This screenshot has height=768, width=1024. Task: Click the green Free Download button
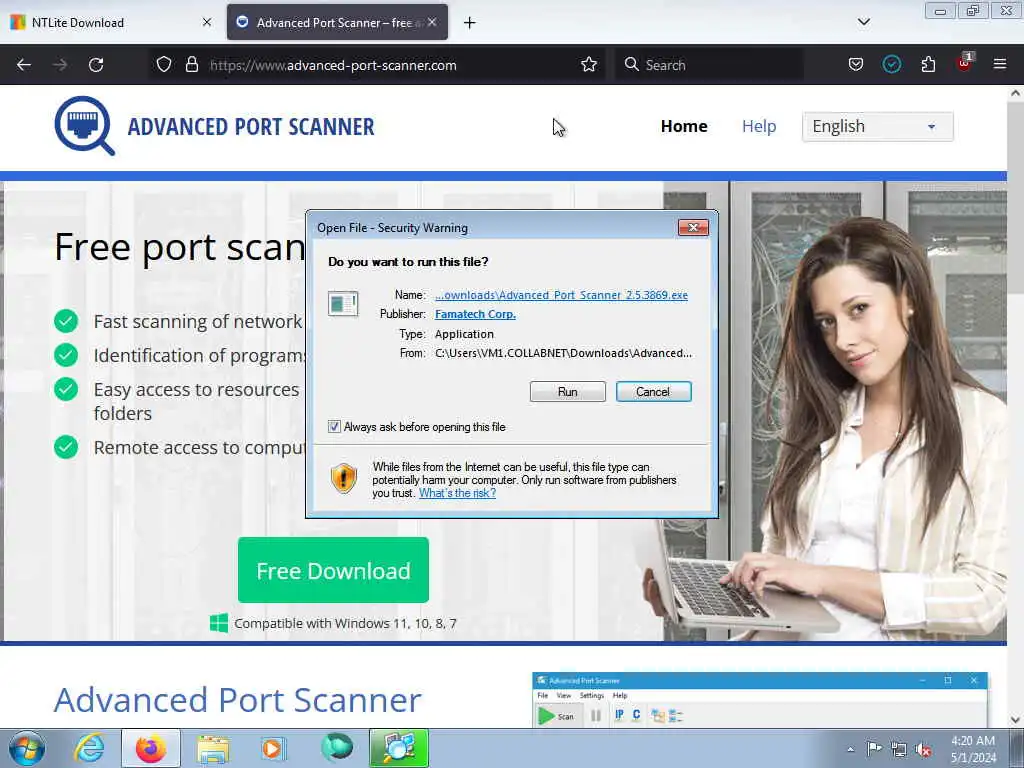pyautogui.click(x=333, y=570)
